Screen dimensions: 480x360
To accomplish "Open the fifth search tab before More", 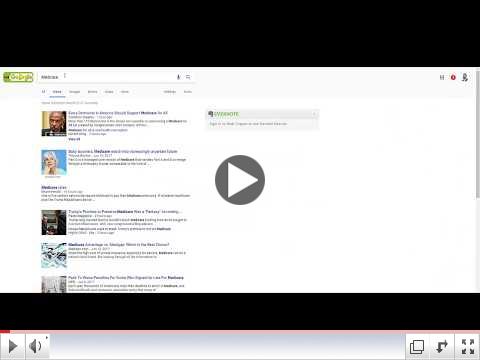I will pos(109,92).
